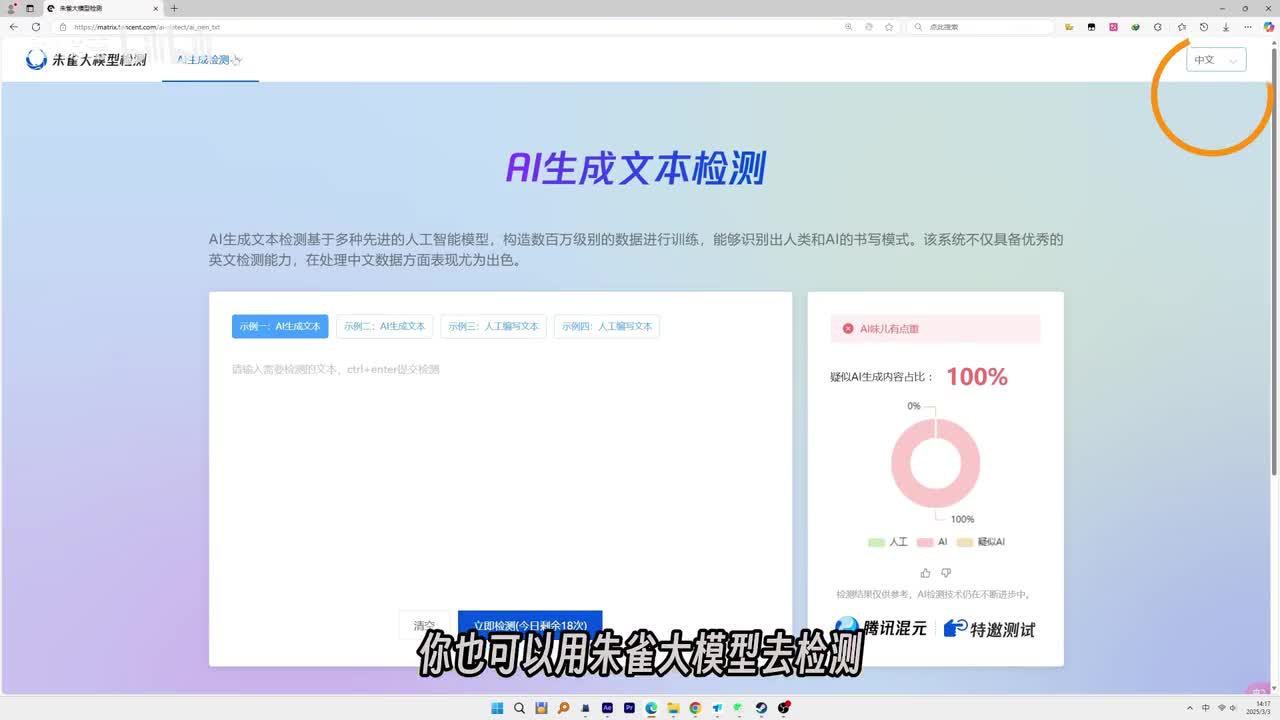
Task: Click 示例三：人工编写文本 example button
Action: [x=493, y=326]
